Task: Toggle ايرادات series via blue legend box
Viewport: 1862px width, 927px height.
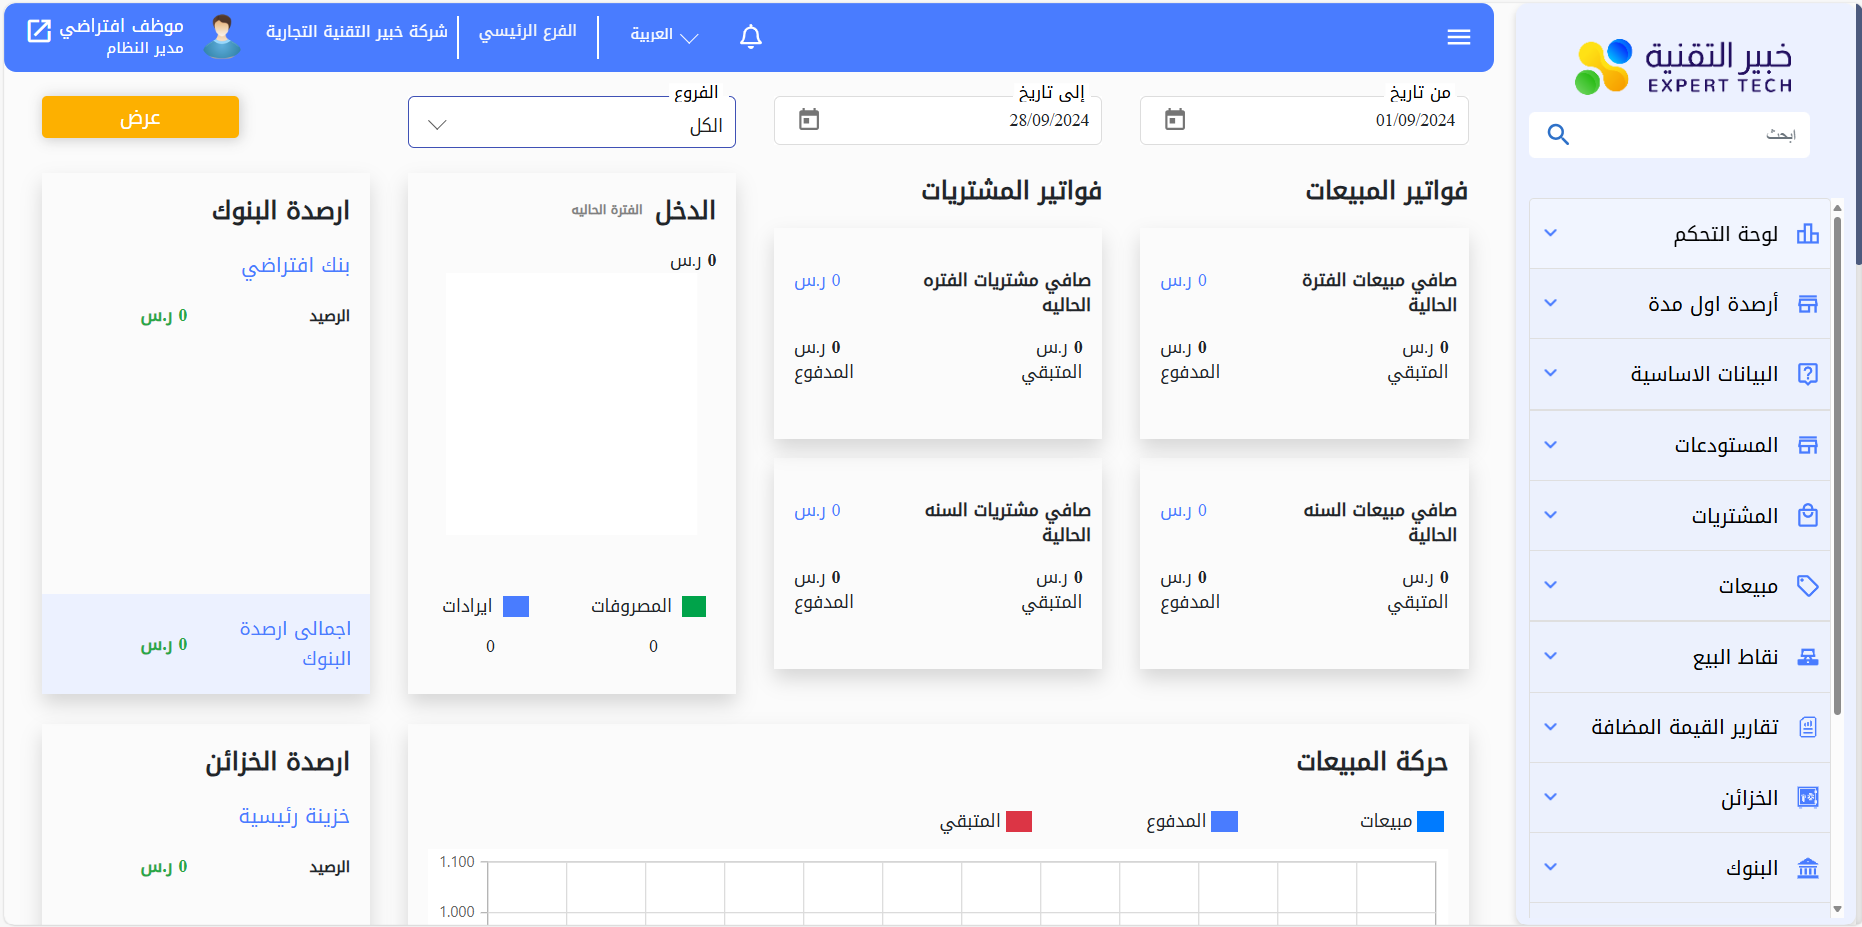Action: 516,606
